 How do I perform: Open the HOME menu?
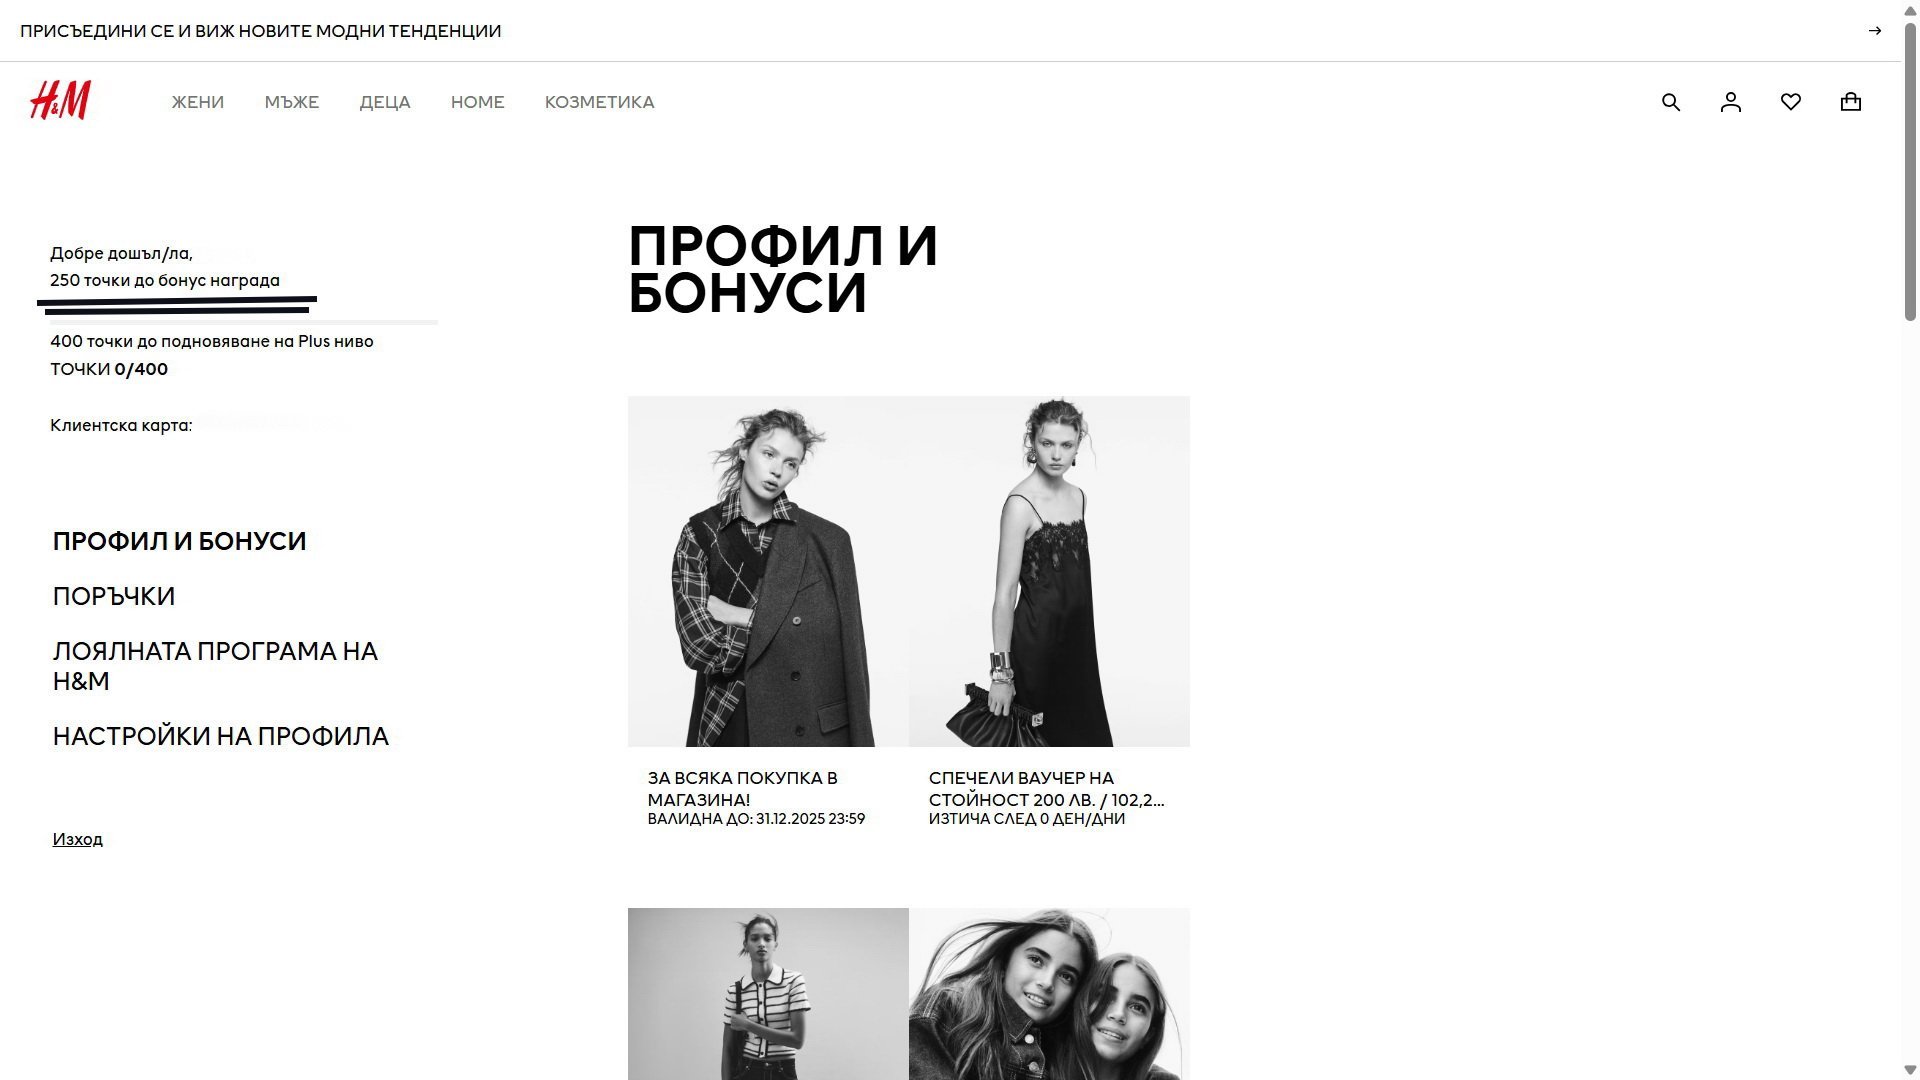[x=478, y=102]
